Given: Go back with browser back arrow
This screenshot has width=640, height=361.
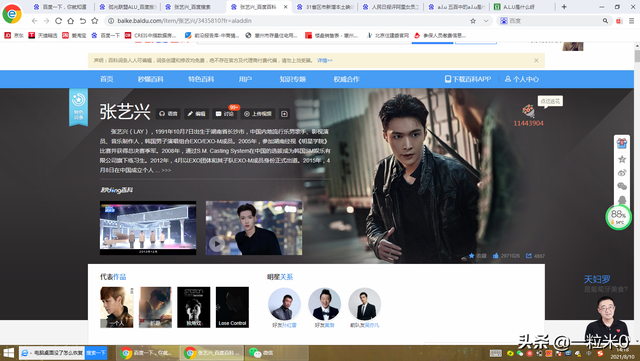Looking at the screenshot, I should (x=34, y=21).
